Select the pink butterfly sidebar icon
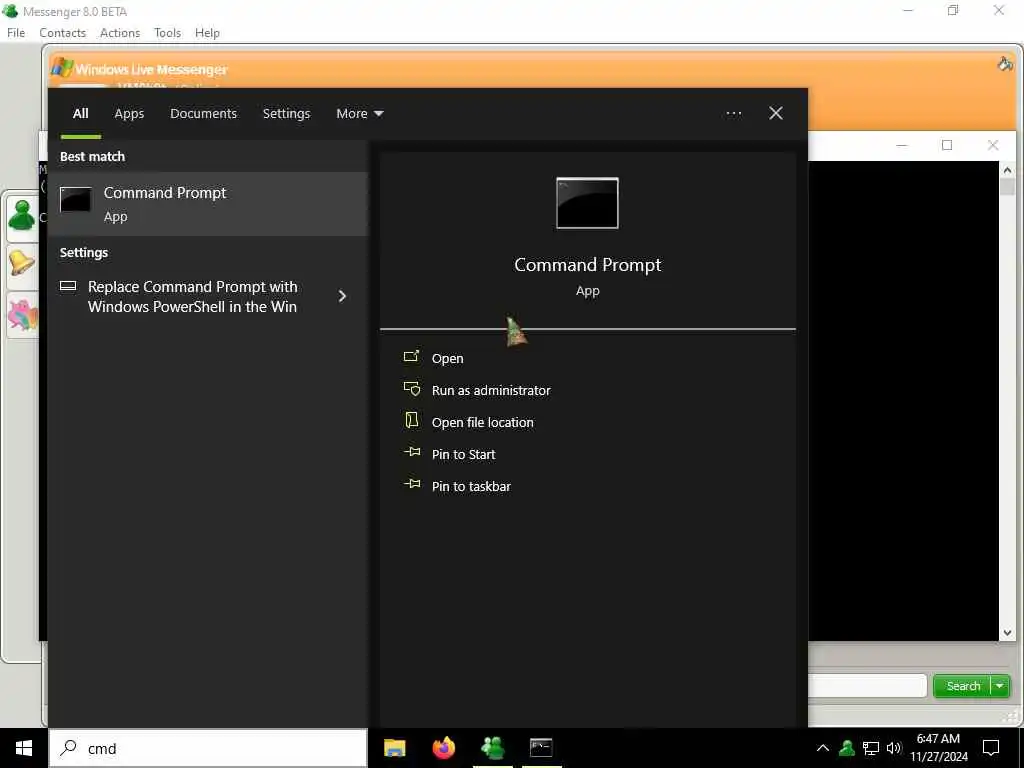The image size is (1024, 768). [x=23, y=315]
